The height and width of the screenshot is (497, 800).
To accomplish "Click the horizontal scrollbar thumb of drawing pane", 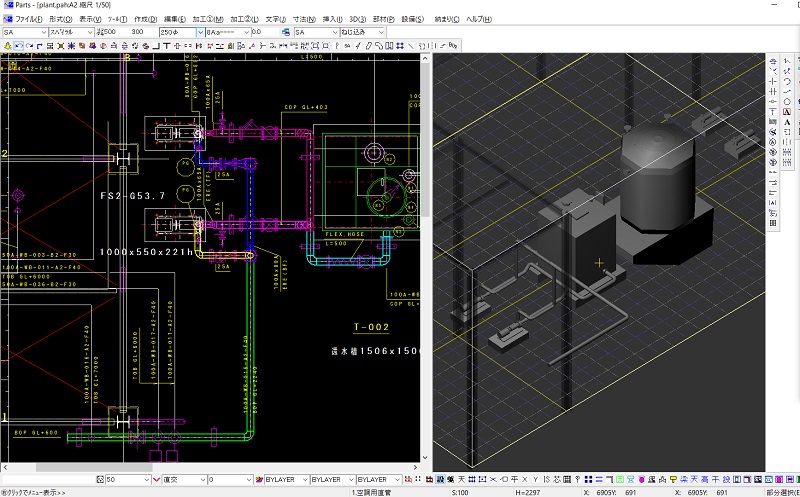I will click(x=94, y=467).
